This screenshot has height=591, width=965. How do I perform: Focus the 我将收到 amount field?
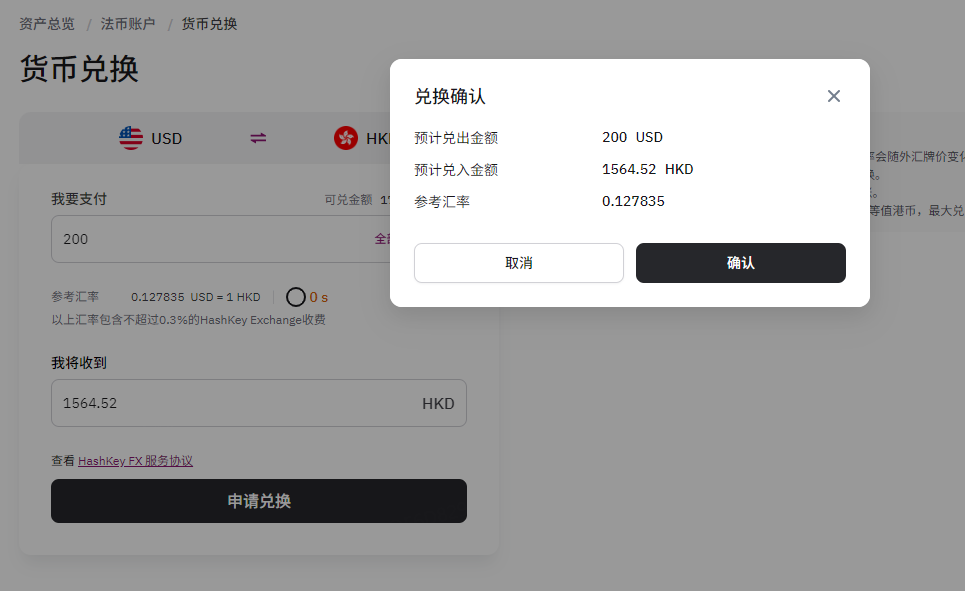(x=258, y=403)
